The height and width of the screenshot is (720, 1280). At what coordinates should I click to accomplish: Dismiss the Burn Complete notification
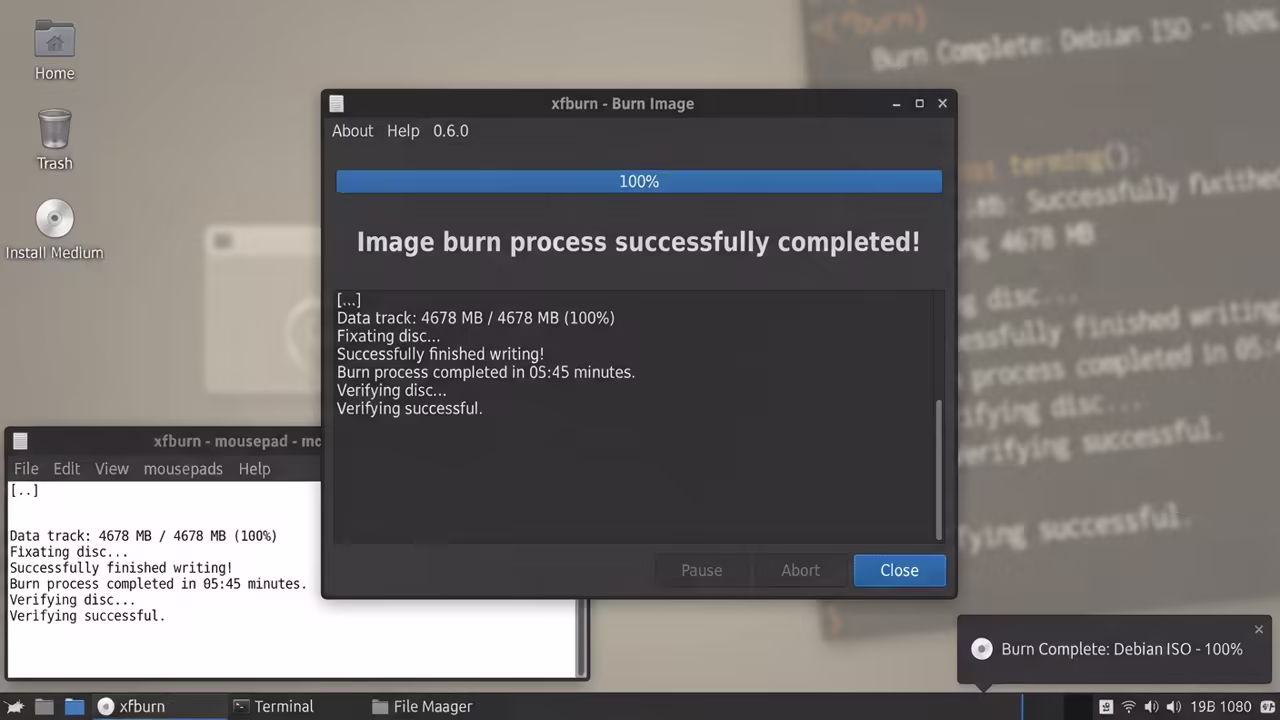point(1259,629)
